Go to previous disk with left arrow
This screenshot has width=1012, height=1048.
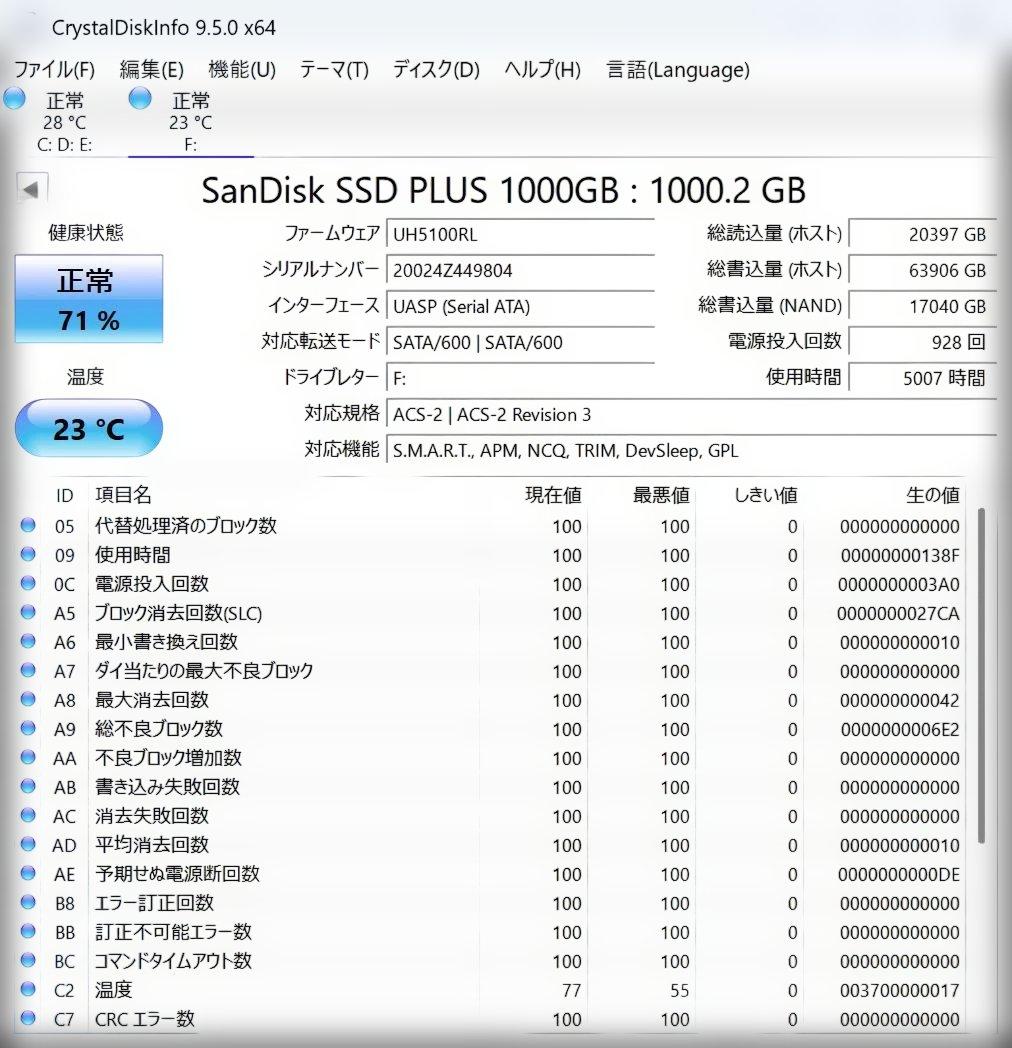pos(31,189)
